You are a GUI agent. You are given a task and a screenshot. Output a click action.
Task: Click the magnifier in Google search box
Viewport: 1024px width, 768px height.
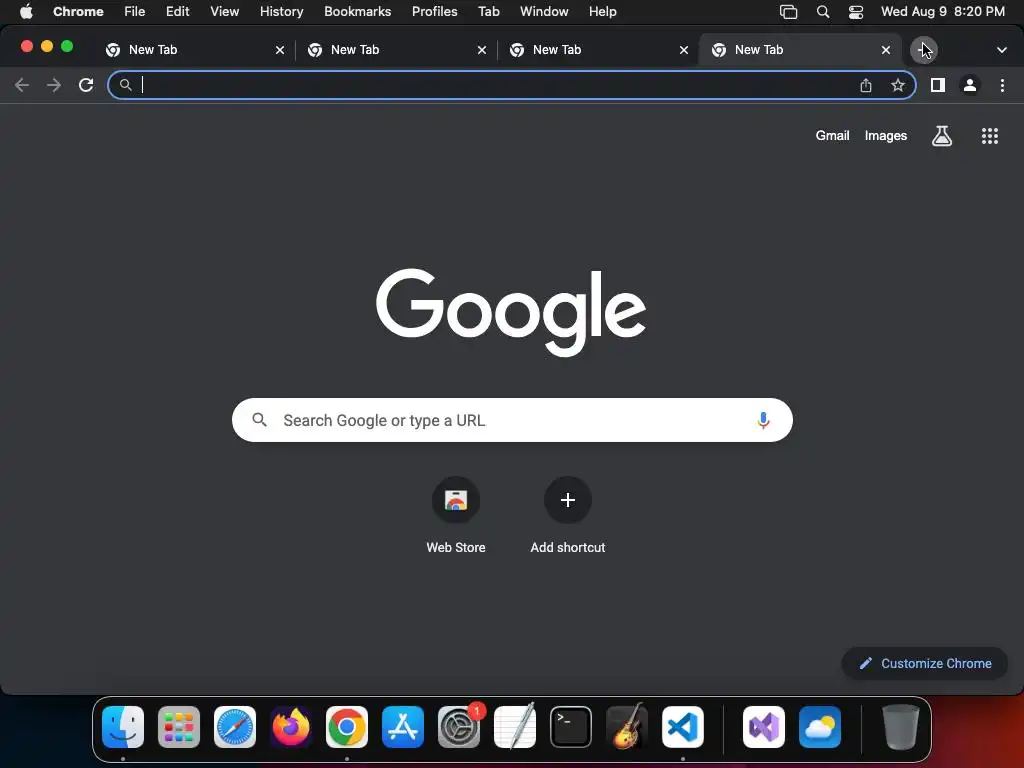pyautogui.click(x=259, y=420)
